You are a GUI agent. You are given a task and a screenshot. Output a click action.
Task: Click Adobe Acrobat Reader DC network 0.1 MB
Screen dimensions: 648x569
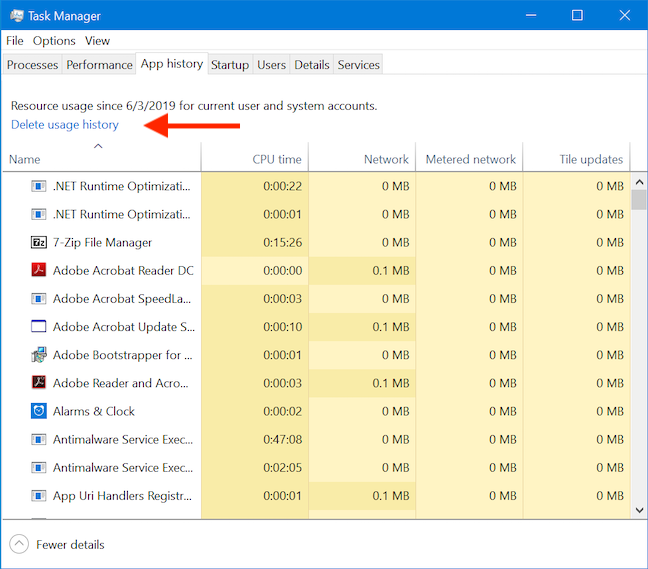391,271
